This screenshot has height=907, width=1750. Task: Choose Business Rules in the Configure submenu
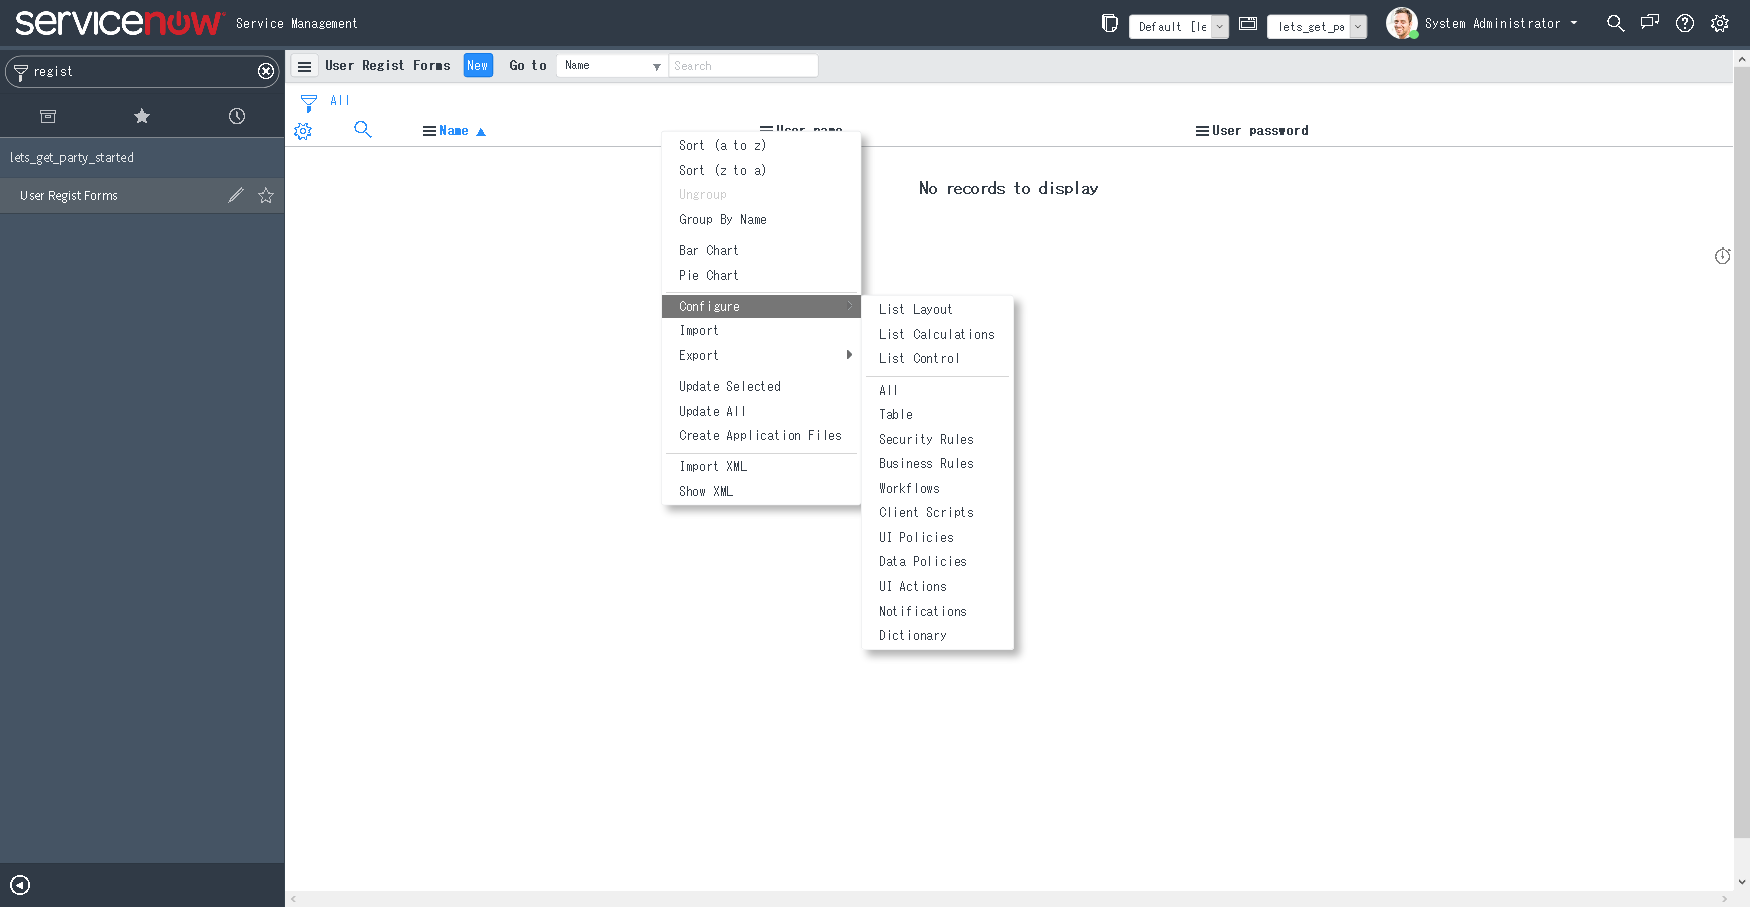click(x=926, y=463)
